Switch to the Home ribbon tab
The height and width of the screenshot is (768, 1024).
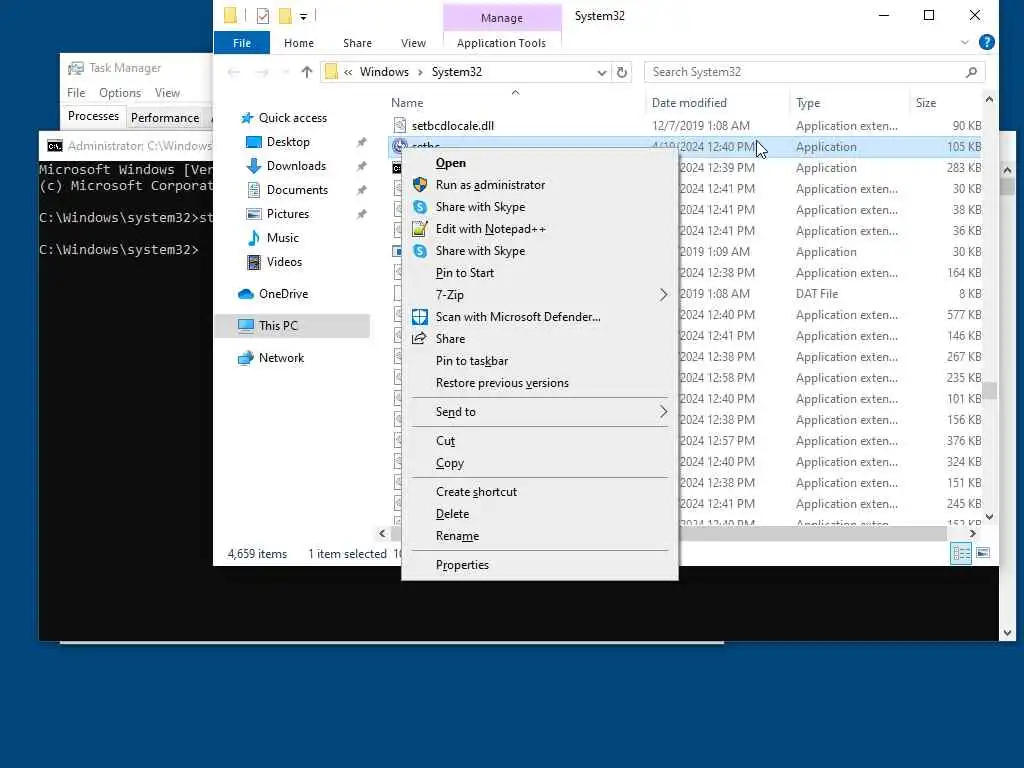pos(298,43)
